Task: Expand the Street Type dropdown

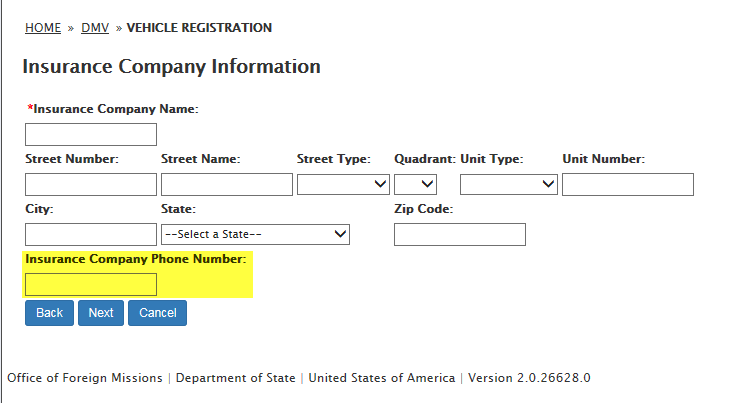Action: point(343,184)
